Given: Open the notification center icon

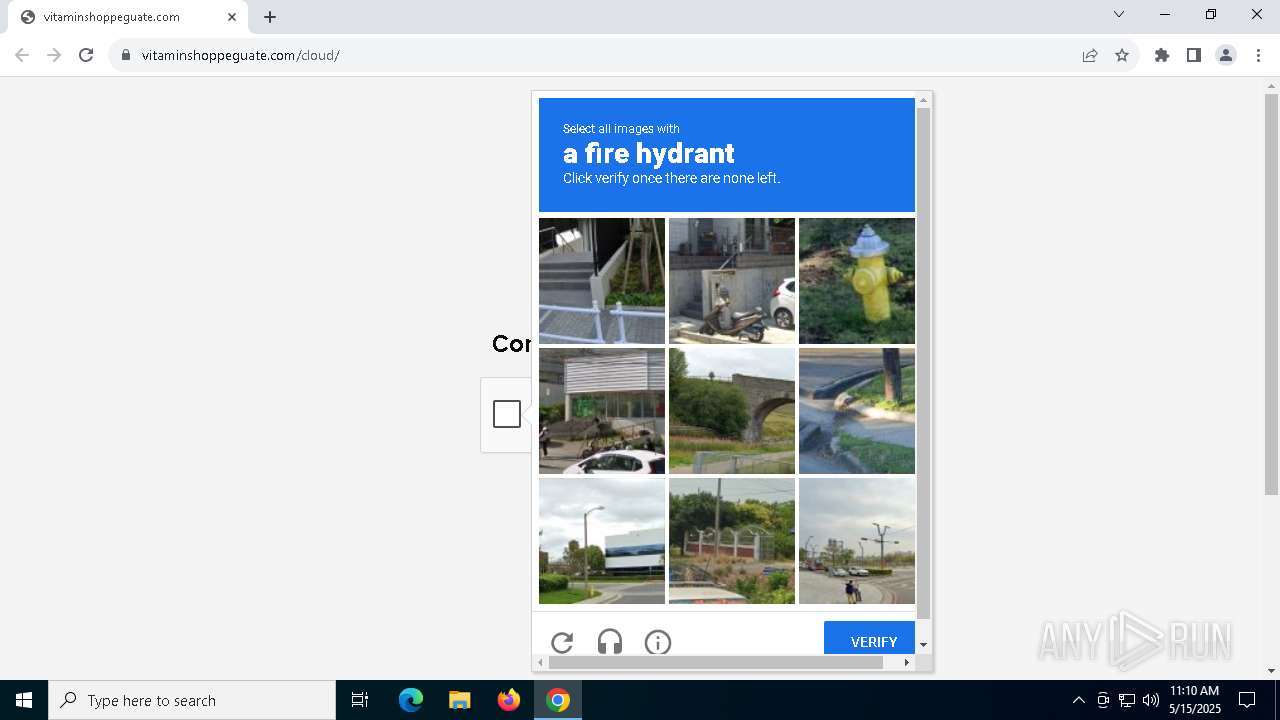Looking at the screenshot, I should coord(1247,700).
